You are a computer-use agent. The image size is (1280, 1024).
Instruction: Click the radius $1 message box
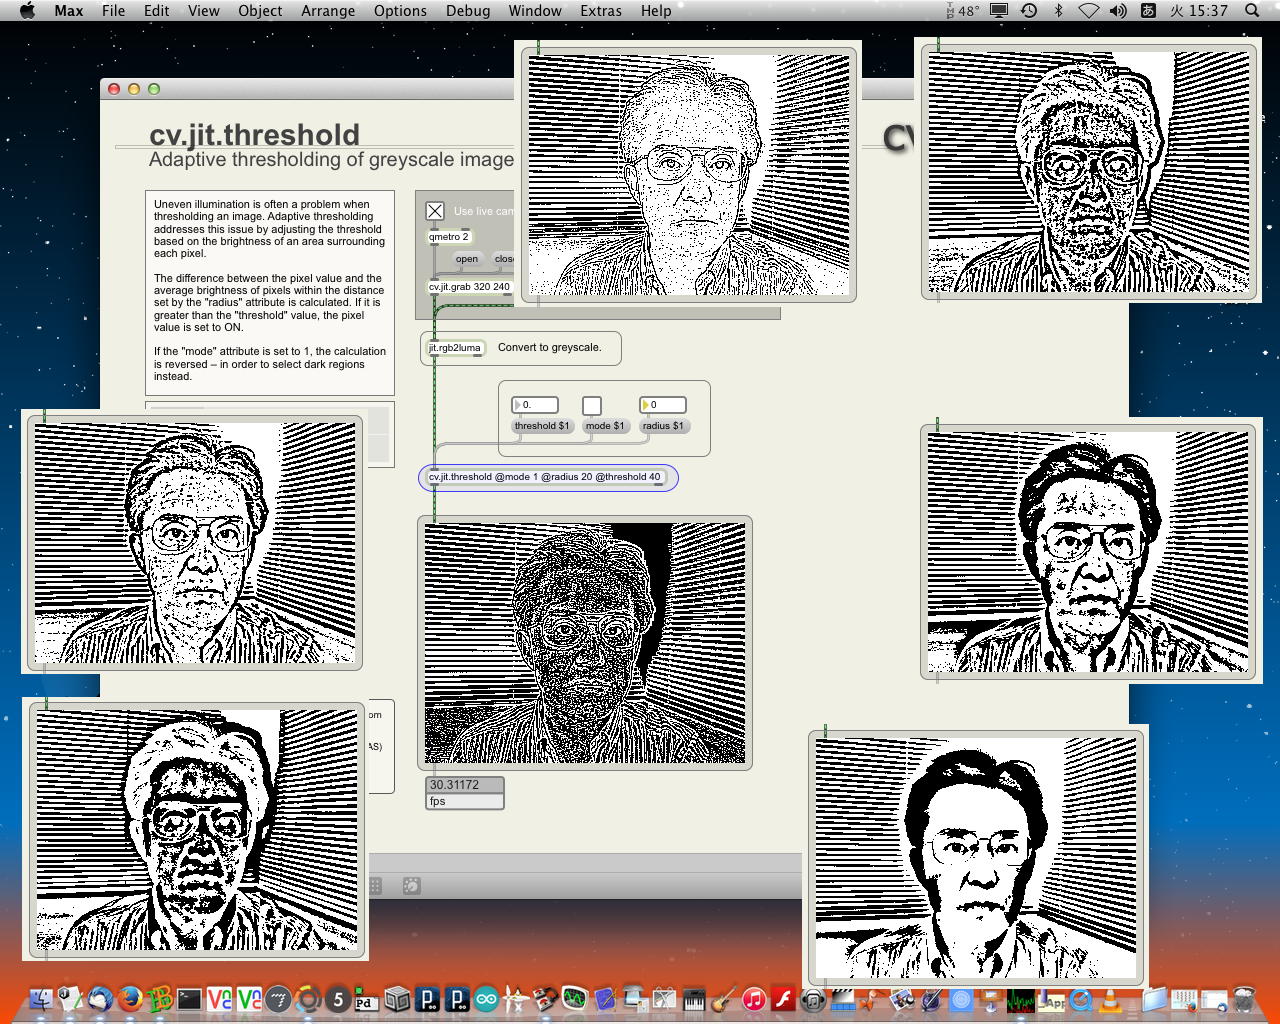pyautogui.click(x=663, y=426)
